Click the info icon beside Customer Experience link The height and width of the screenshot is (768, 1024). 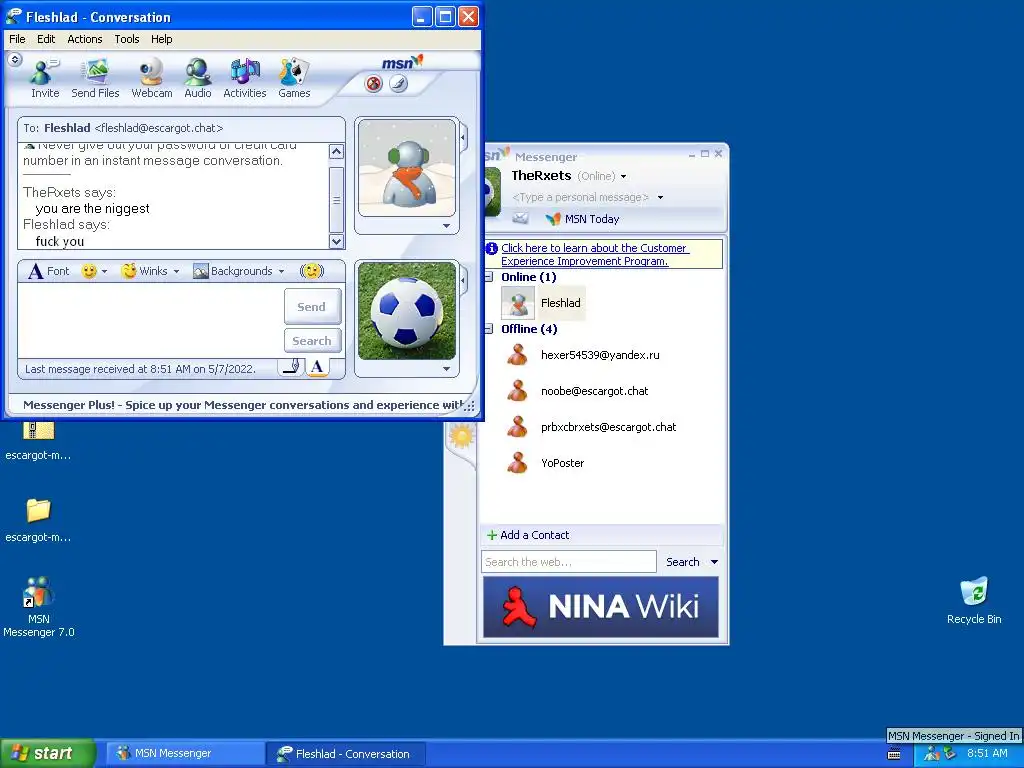point(492,248)
